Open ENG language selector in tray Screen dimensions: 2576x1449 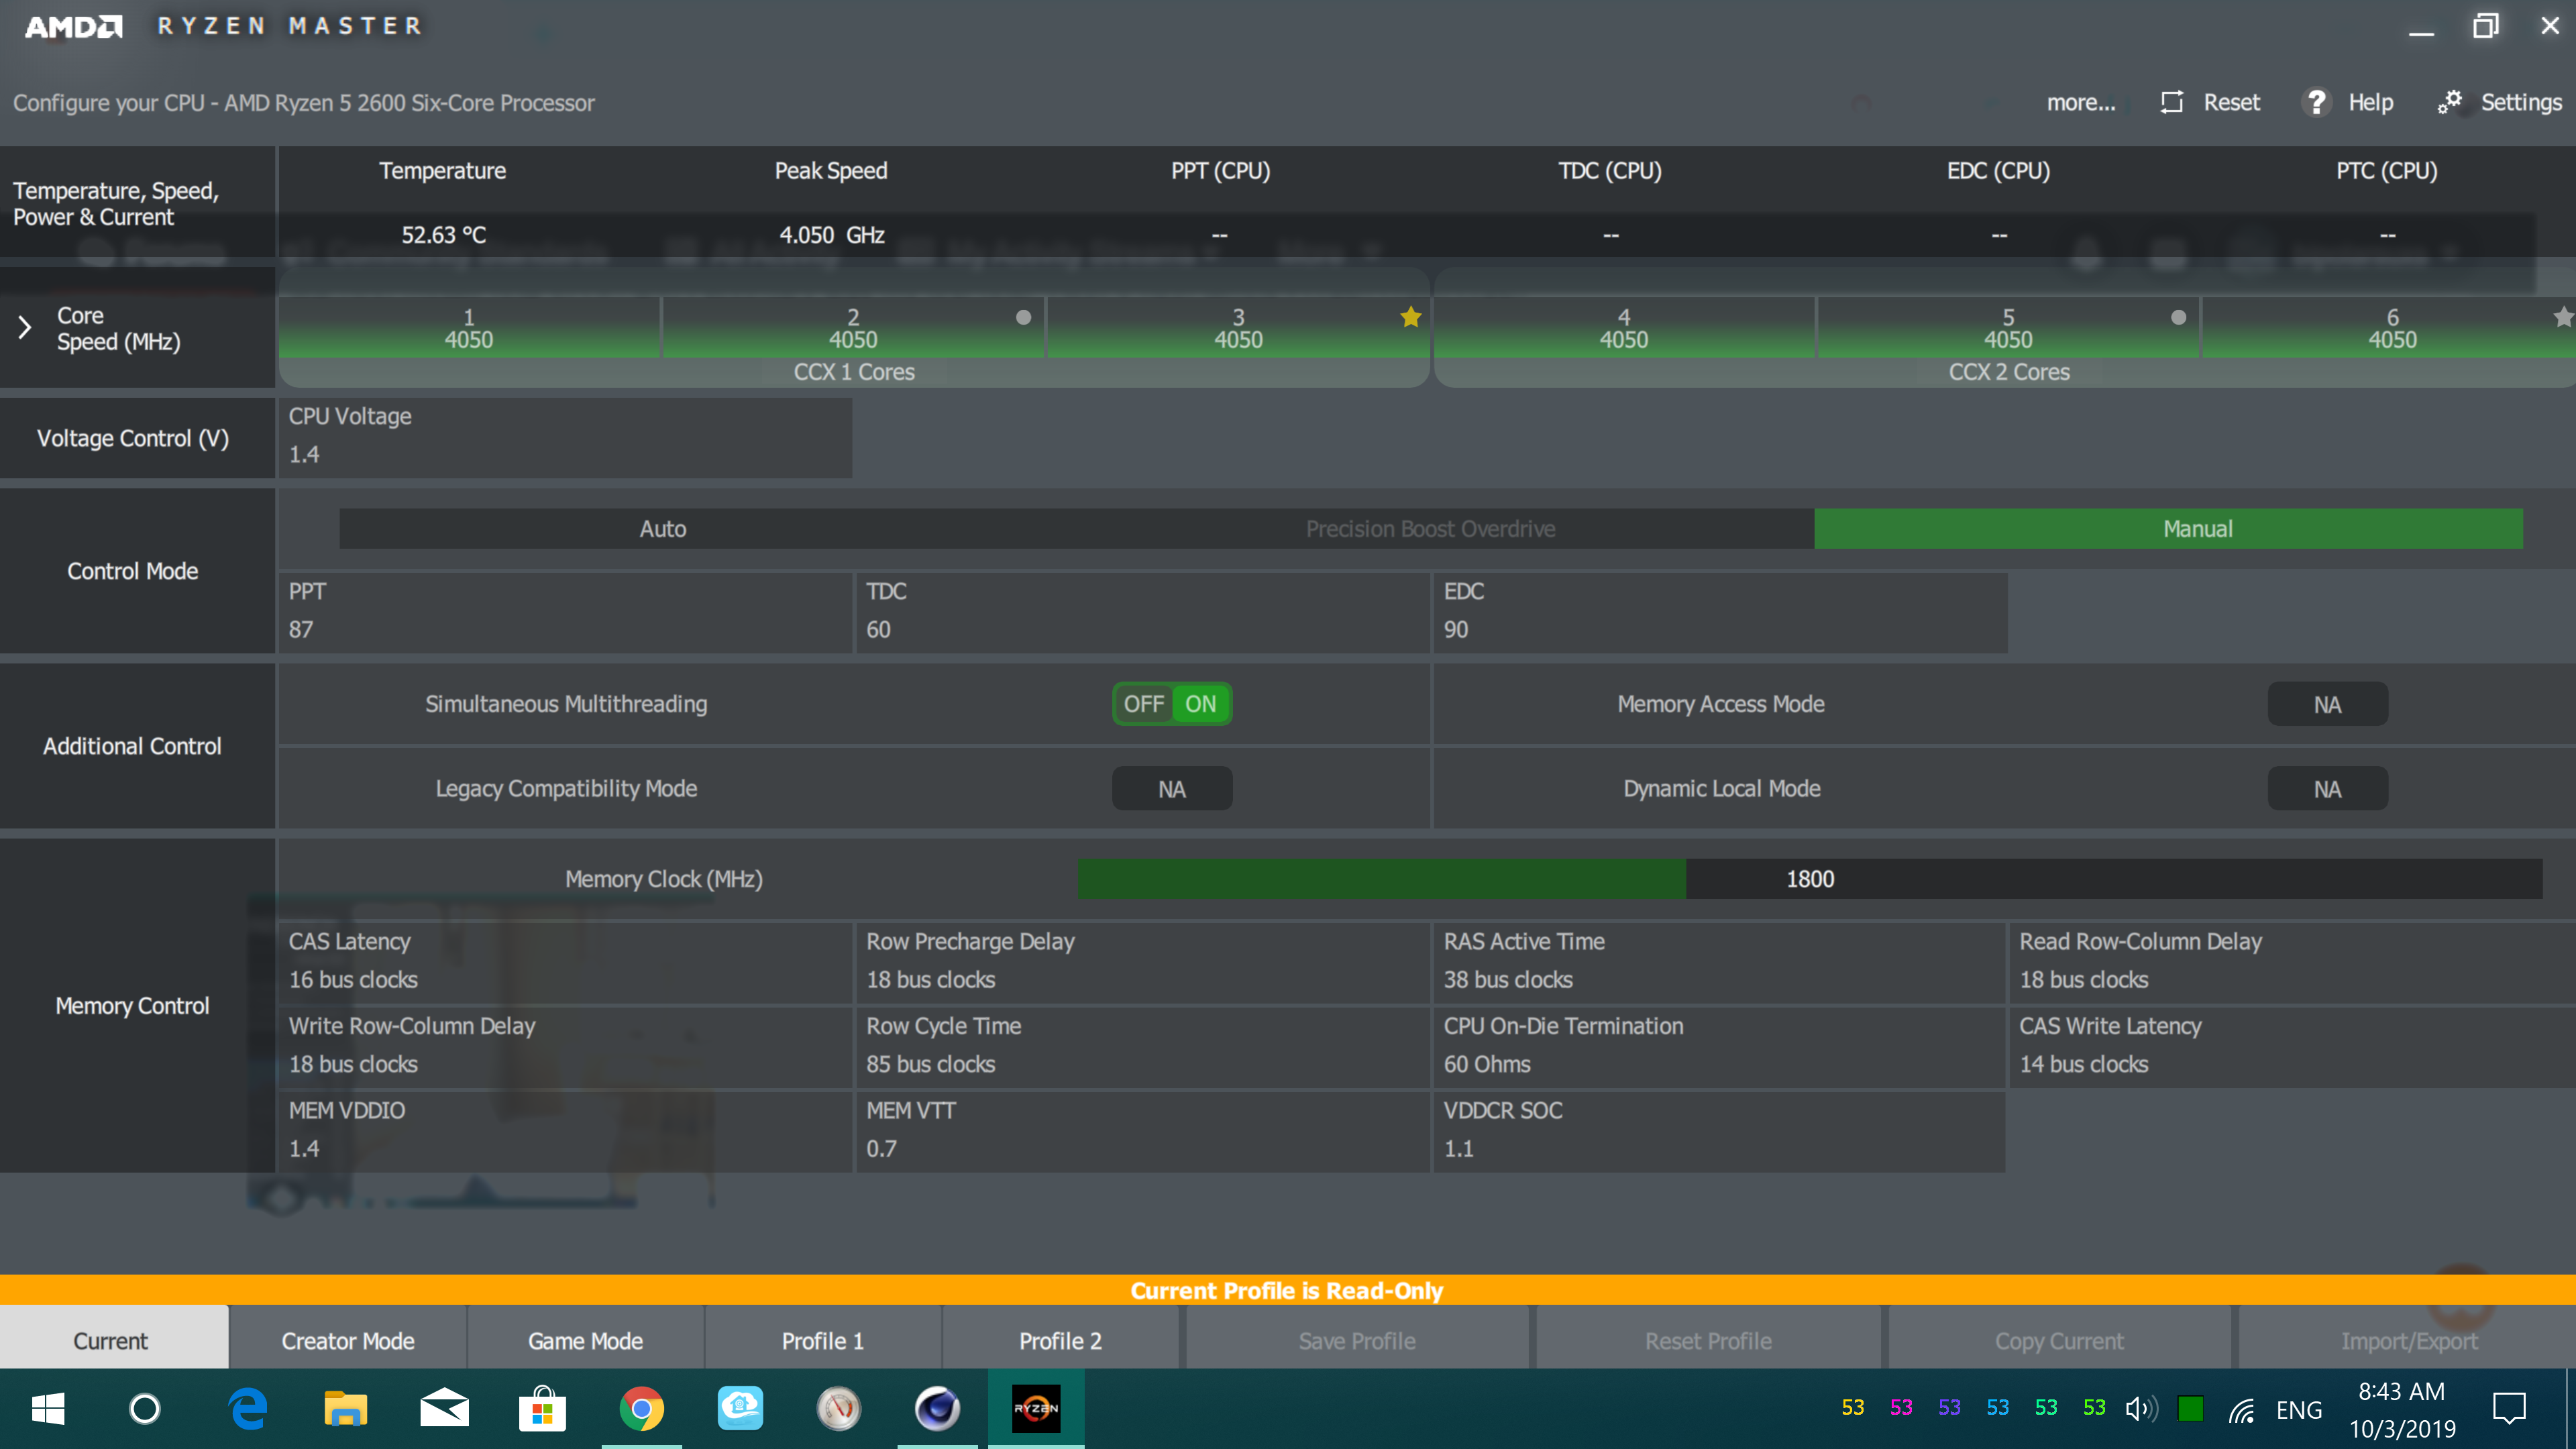(x=2298, y=1410)
